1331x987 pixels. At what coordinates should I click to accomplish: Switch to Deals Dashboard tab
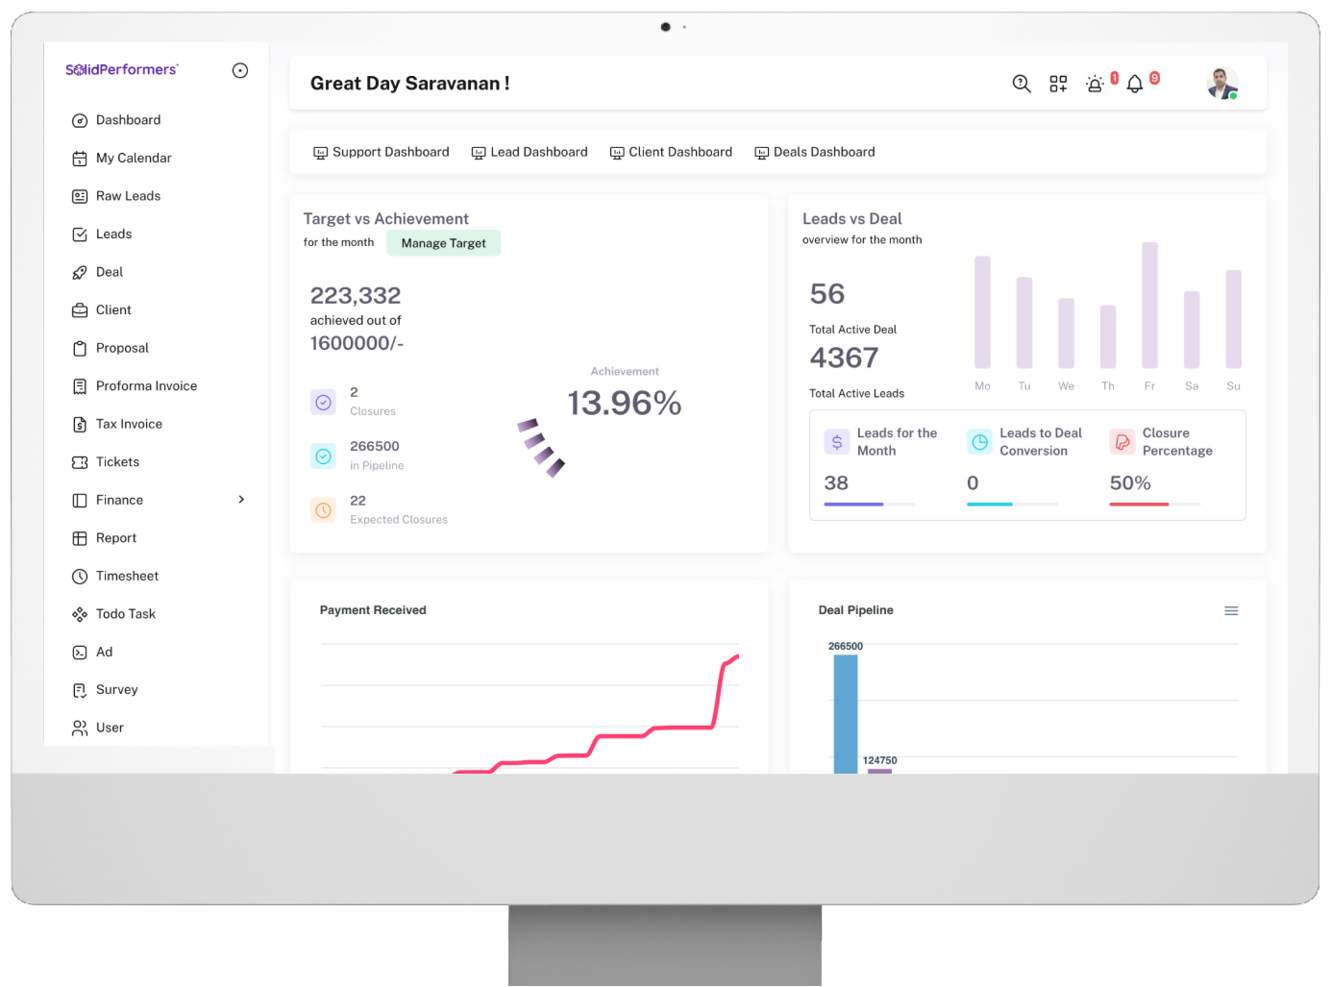pyautogui.click(x=814, y=152)
